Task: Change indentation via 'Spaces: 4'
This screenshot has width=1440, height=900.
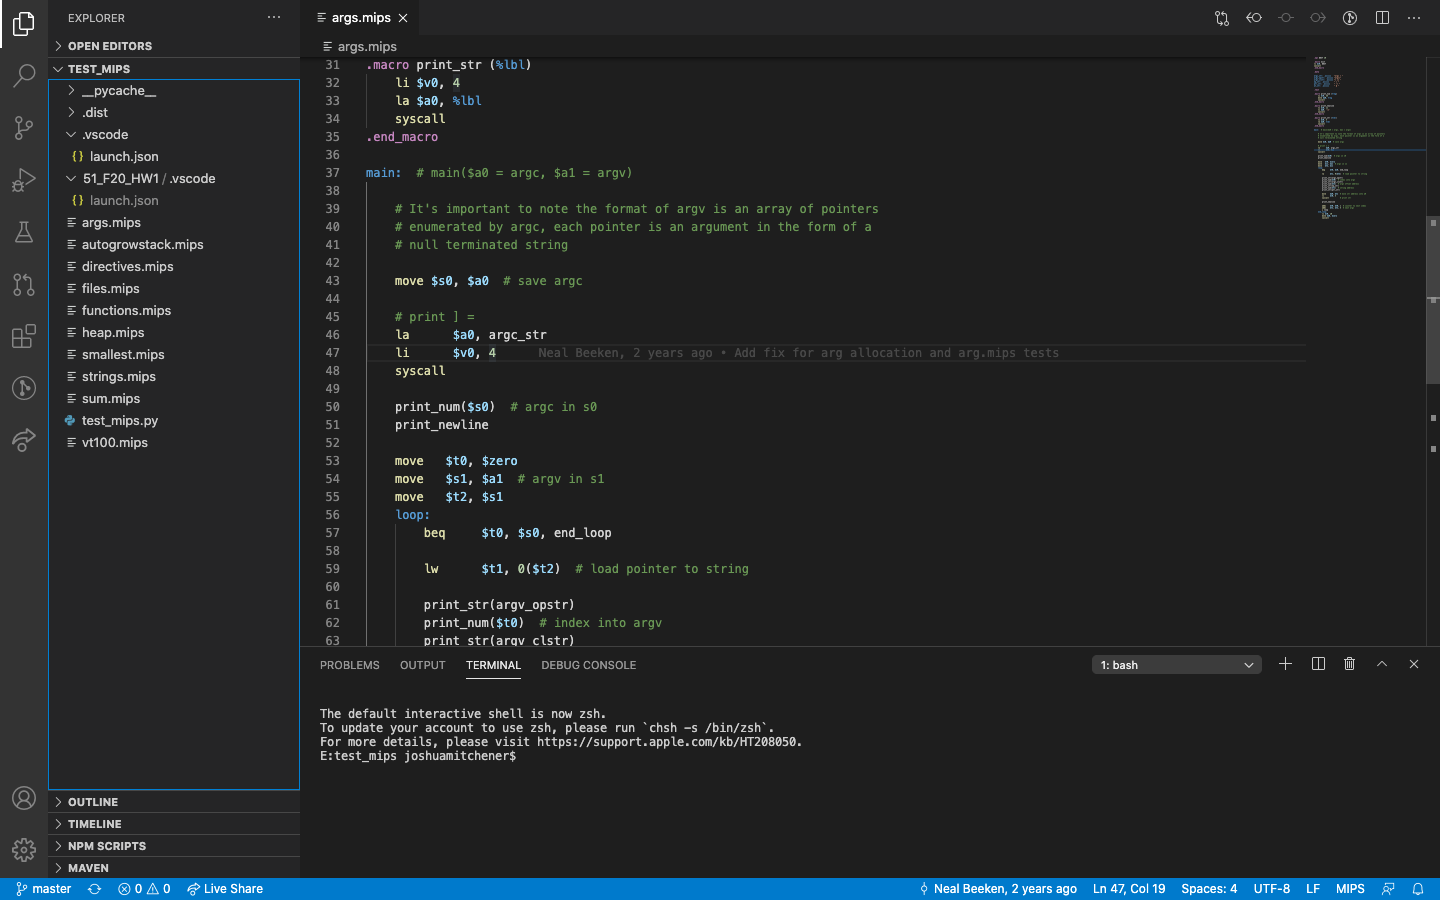Action: (x=1209, y=889)
